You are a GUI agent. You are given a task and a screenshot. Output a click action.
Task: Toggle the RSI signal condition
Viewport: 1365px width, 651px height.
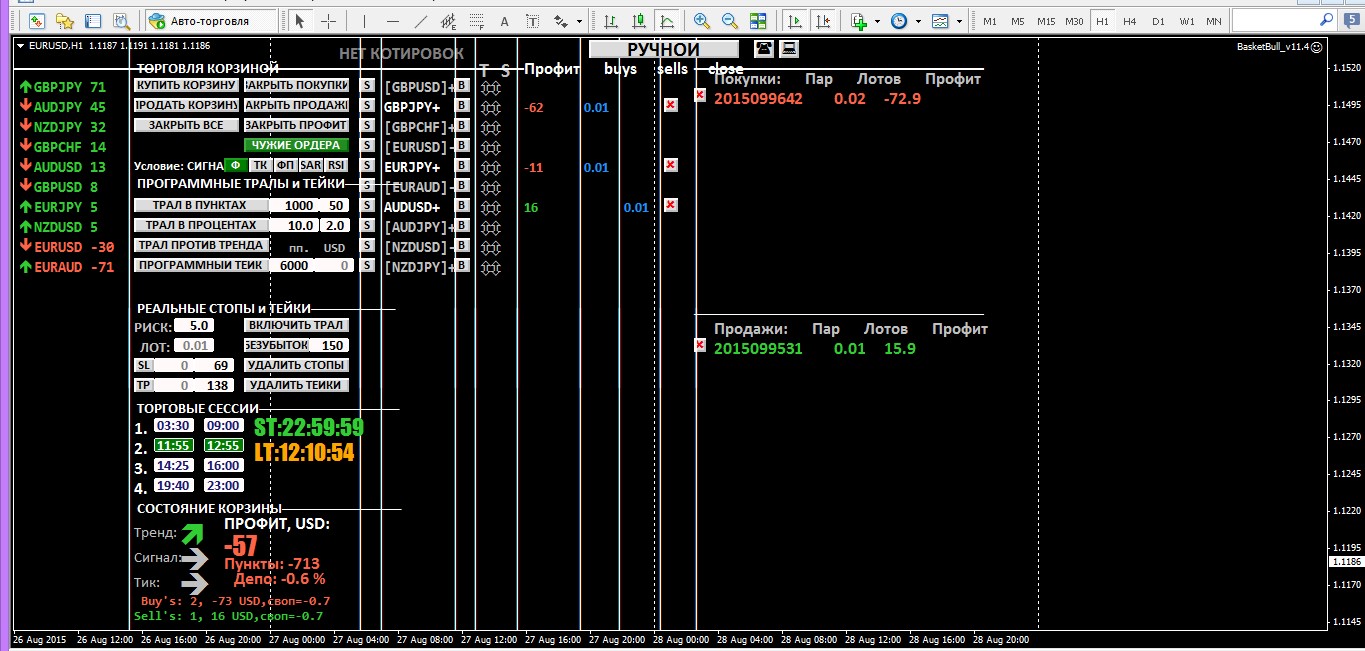click(x=336, y=165)
